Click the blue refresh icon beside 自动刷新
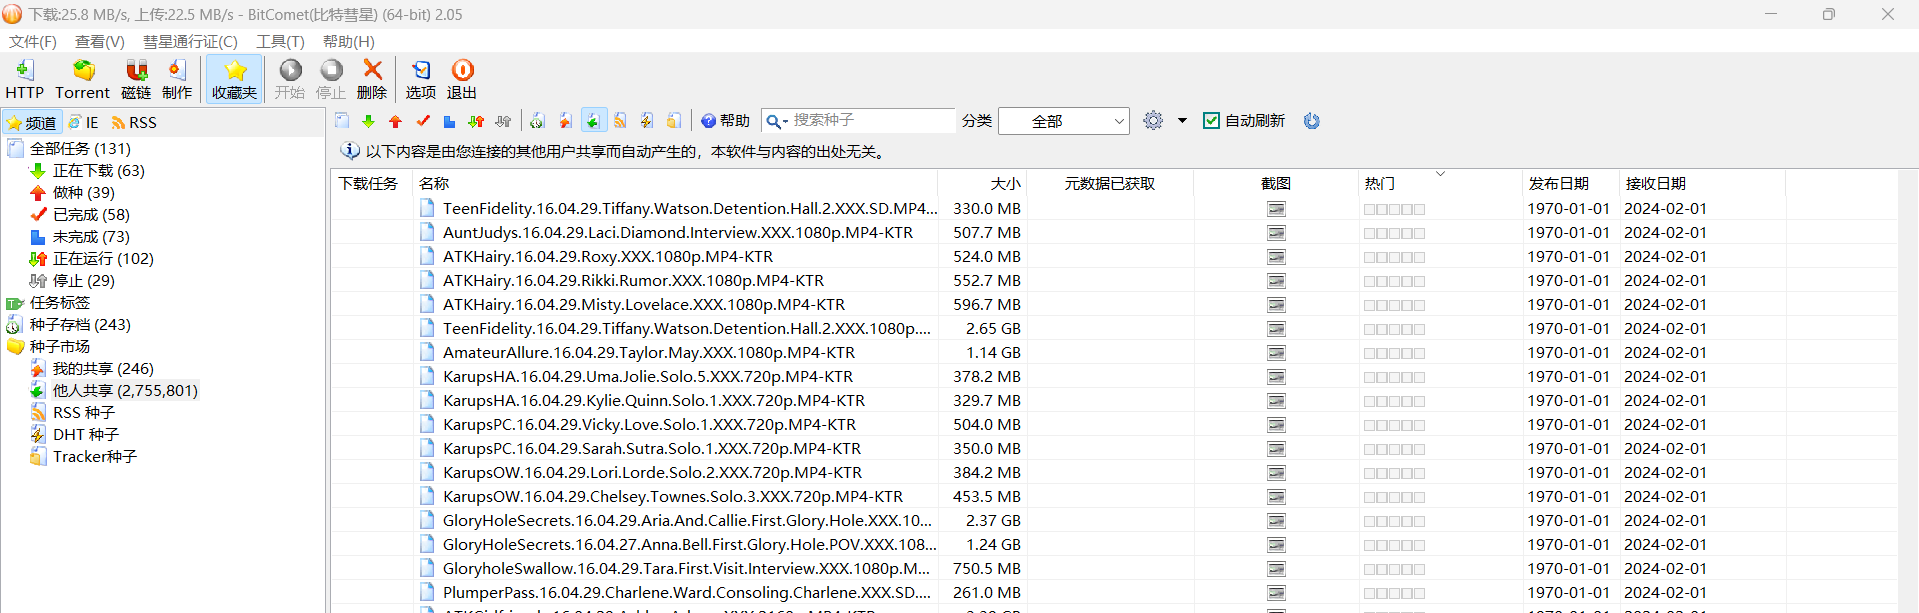 [1312, 121]
